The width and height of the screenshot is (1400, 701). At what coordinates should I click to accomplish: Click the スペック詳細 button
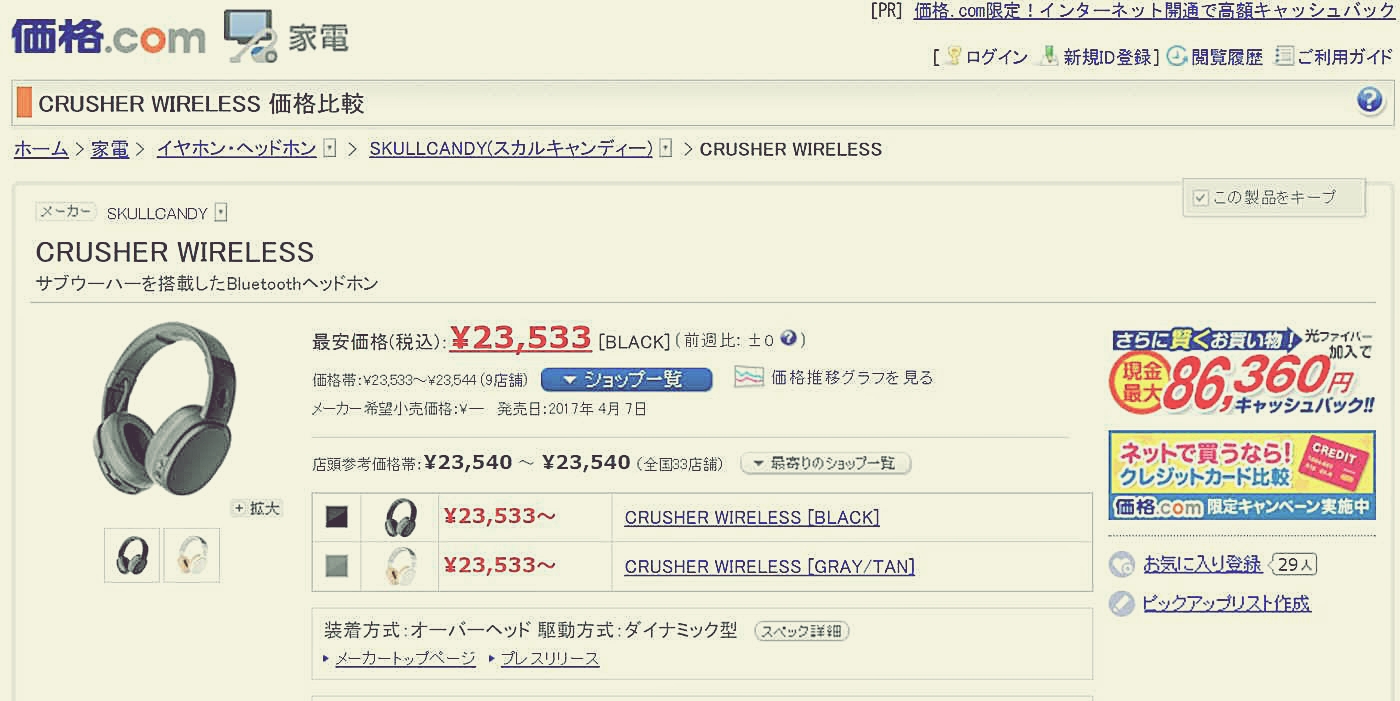coord(801,631)
